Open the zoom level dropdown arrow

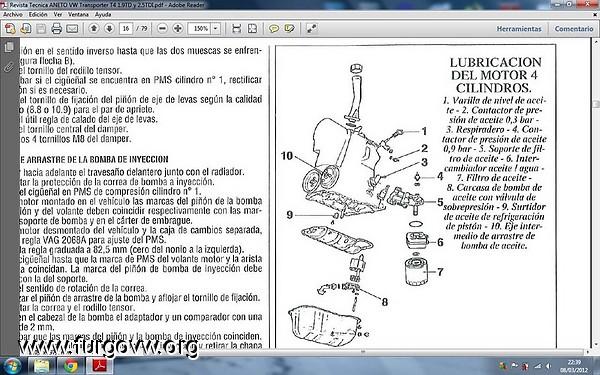tap(216, 29)
